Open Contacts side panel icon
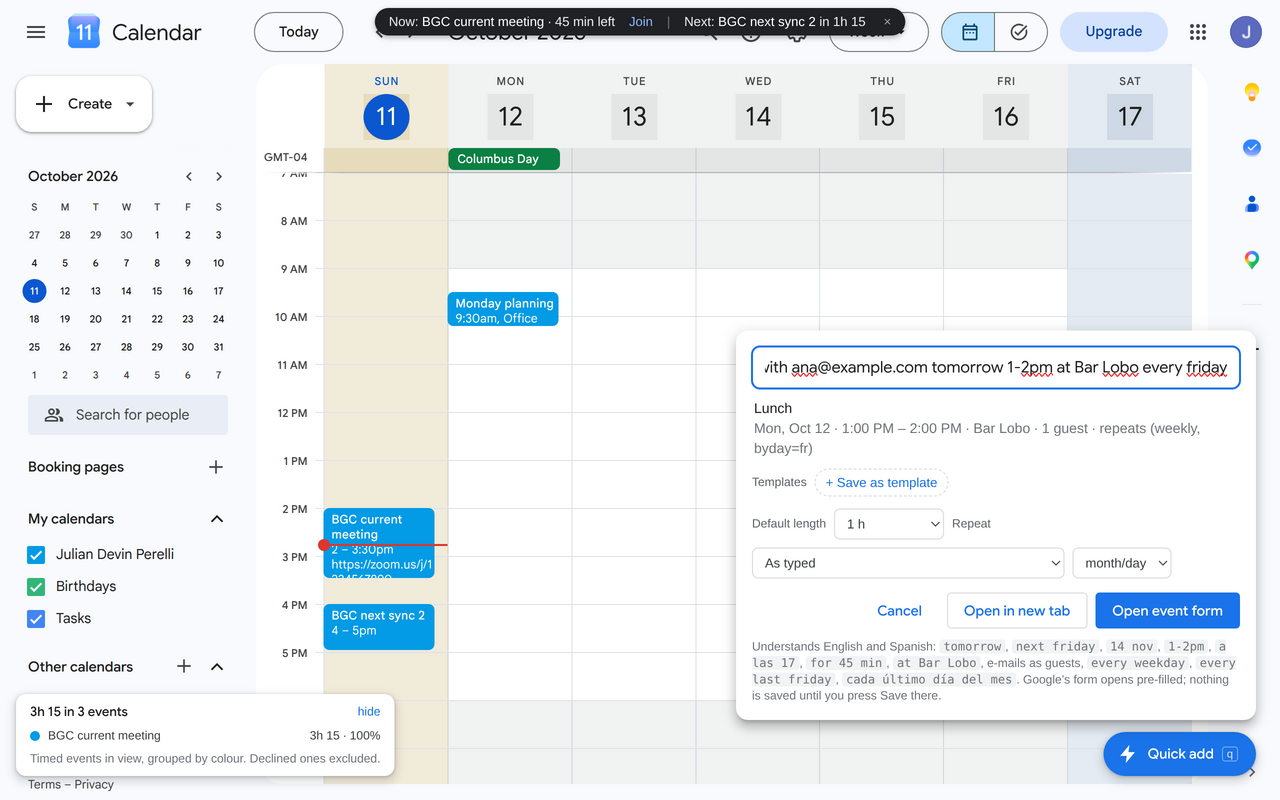This screenshot has height=800, width=1280. click(1251, 204)
